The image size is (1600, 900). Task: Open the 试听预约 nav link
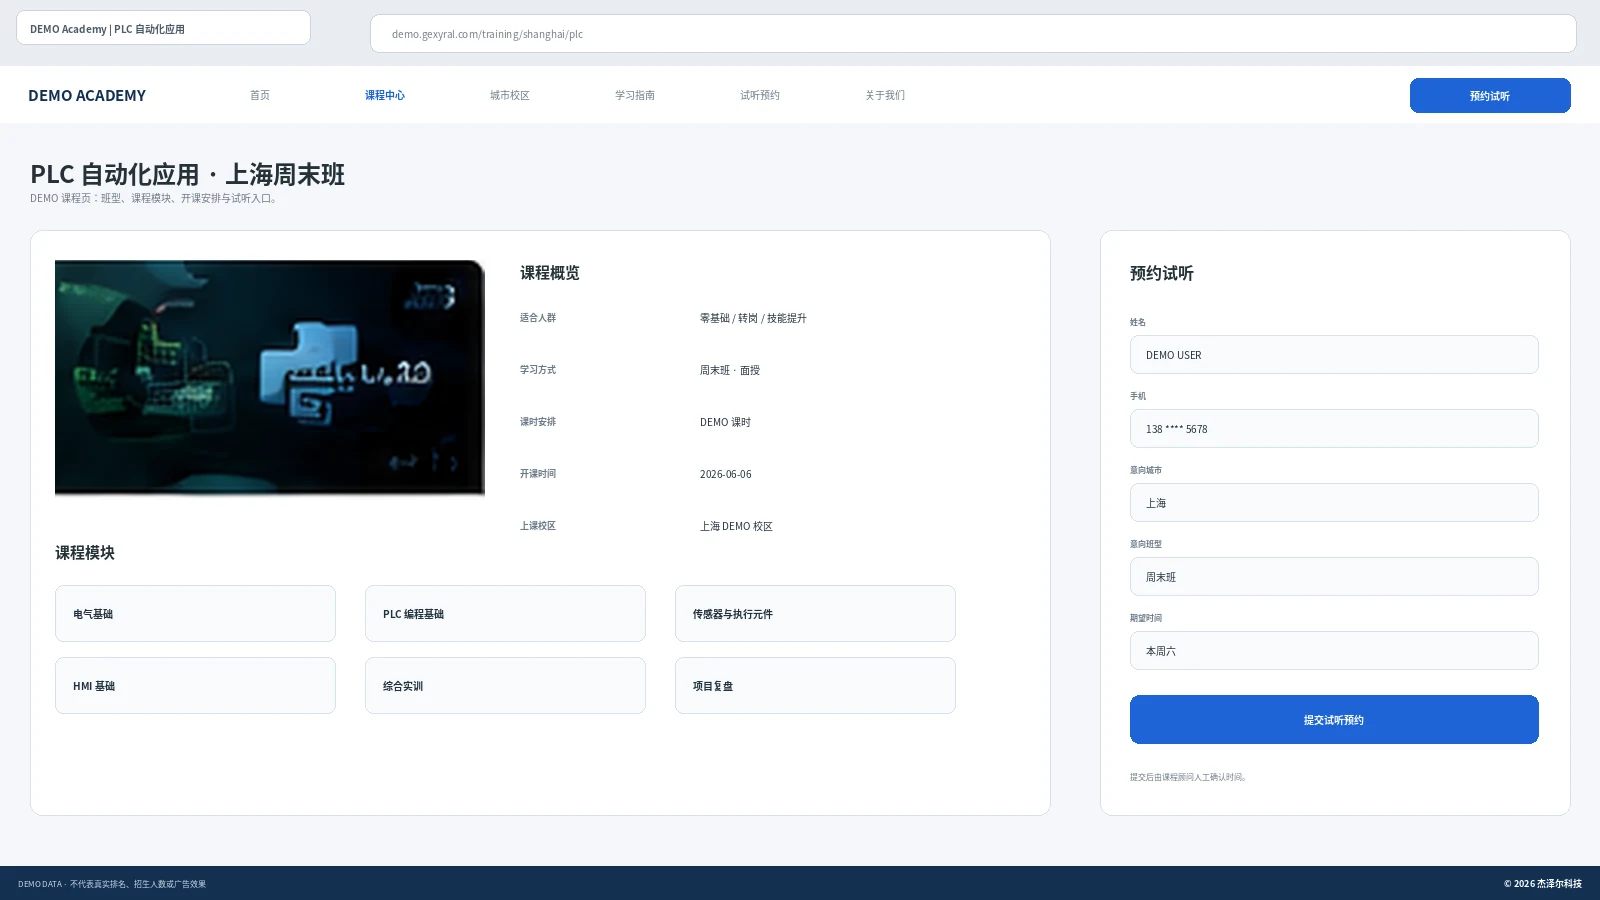pos(760,95)
